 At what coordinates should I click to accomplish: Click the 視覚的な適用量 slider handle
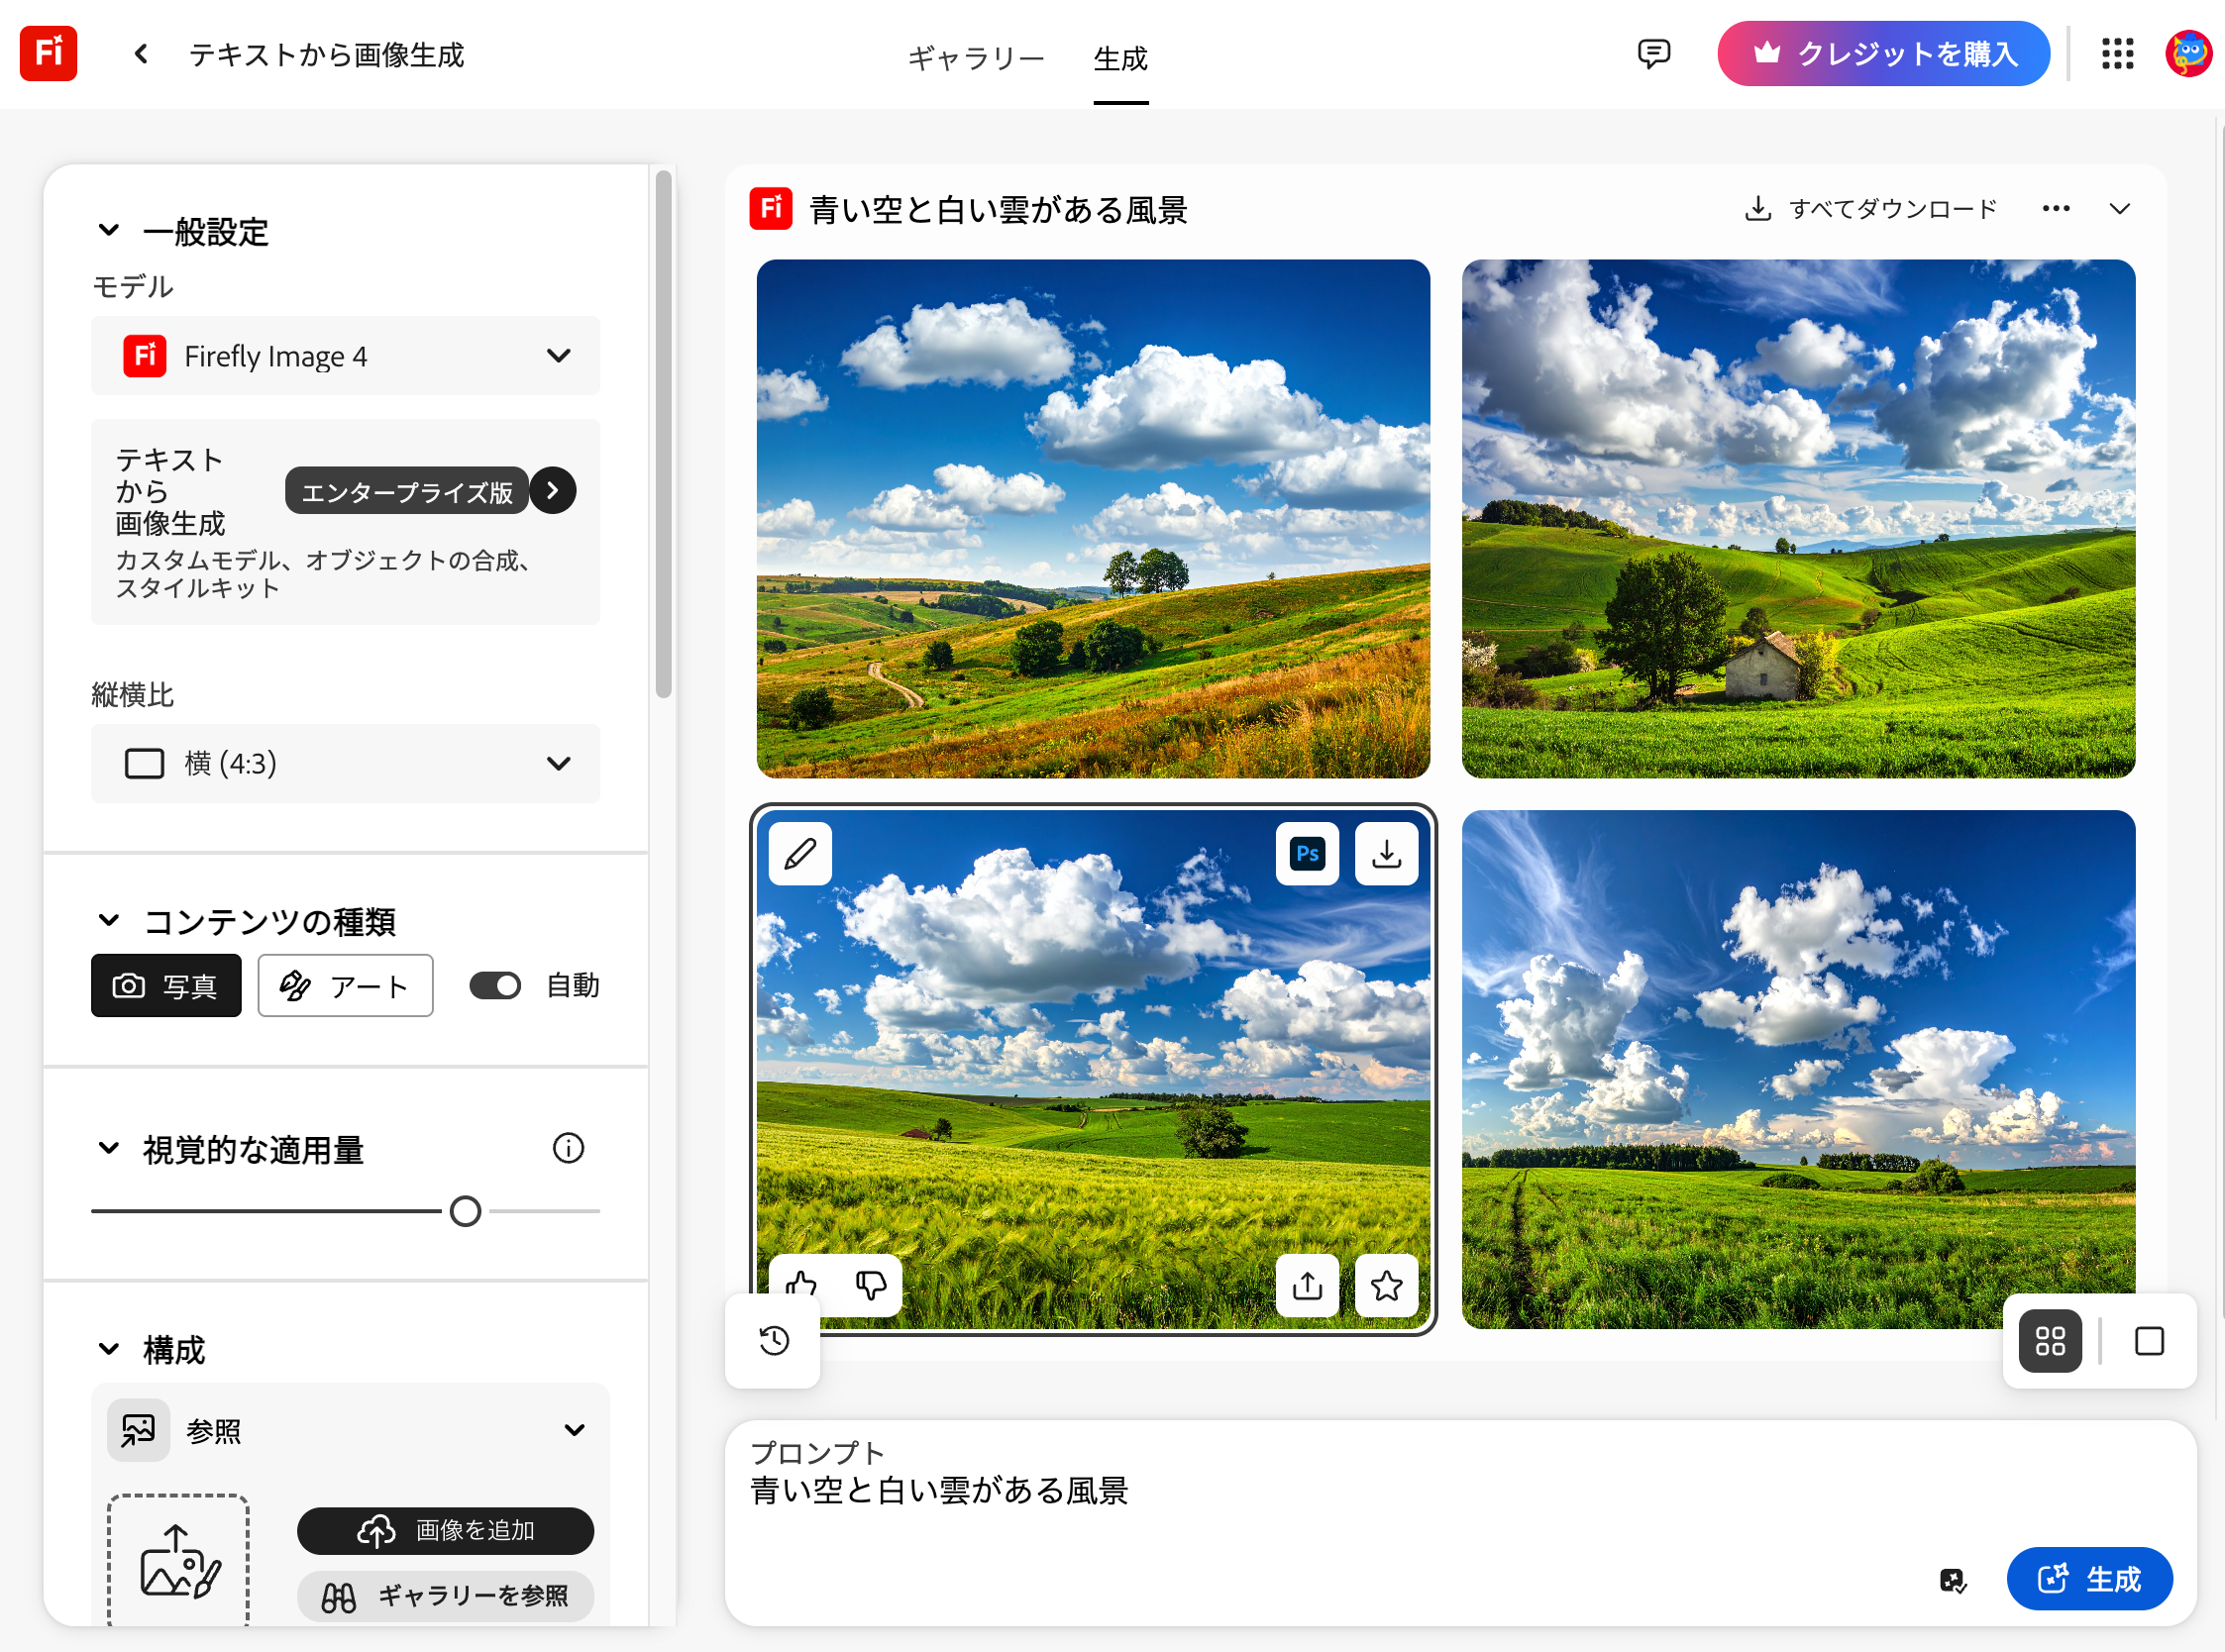[465, 1211]
